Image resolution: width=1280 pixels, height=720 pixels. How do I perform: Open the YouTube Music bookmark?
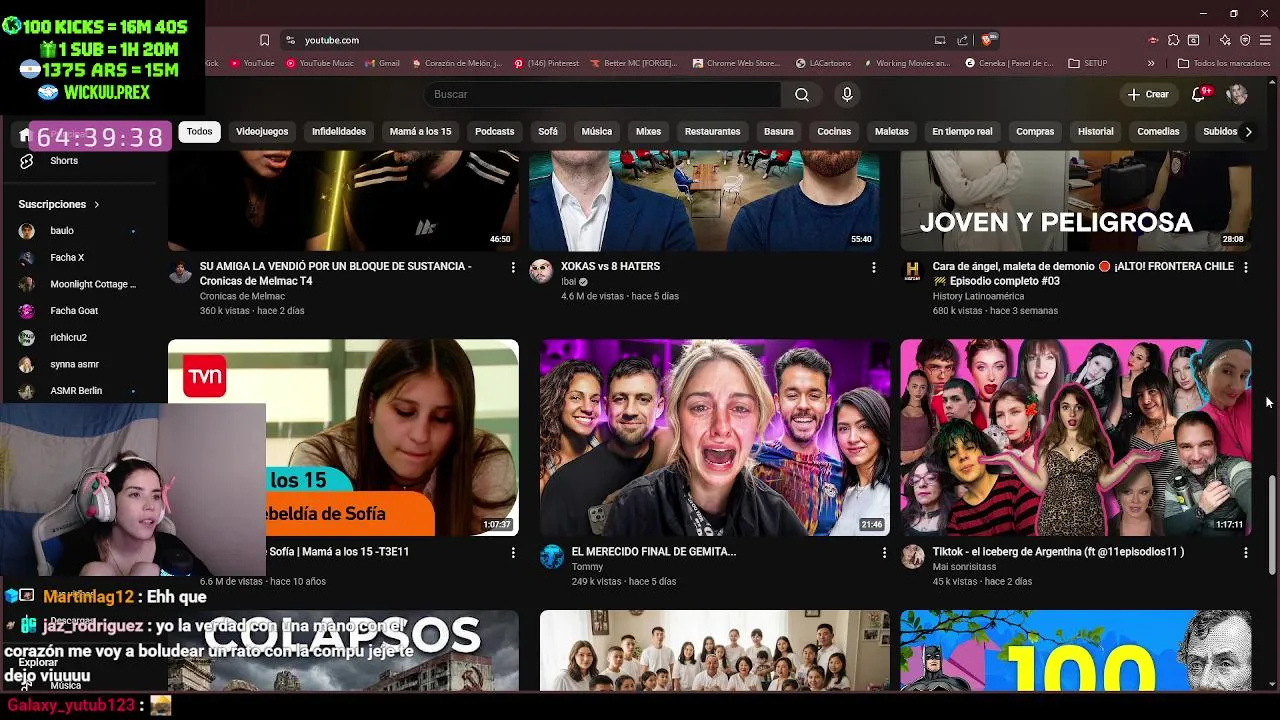click(x=320, y=63)
